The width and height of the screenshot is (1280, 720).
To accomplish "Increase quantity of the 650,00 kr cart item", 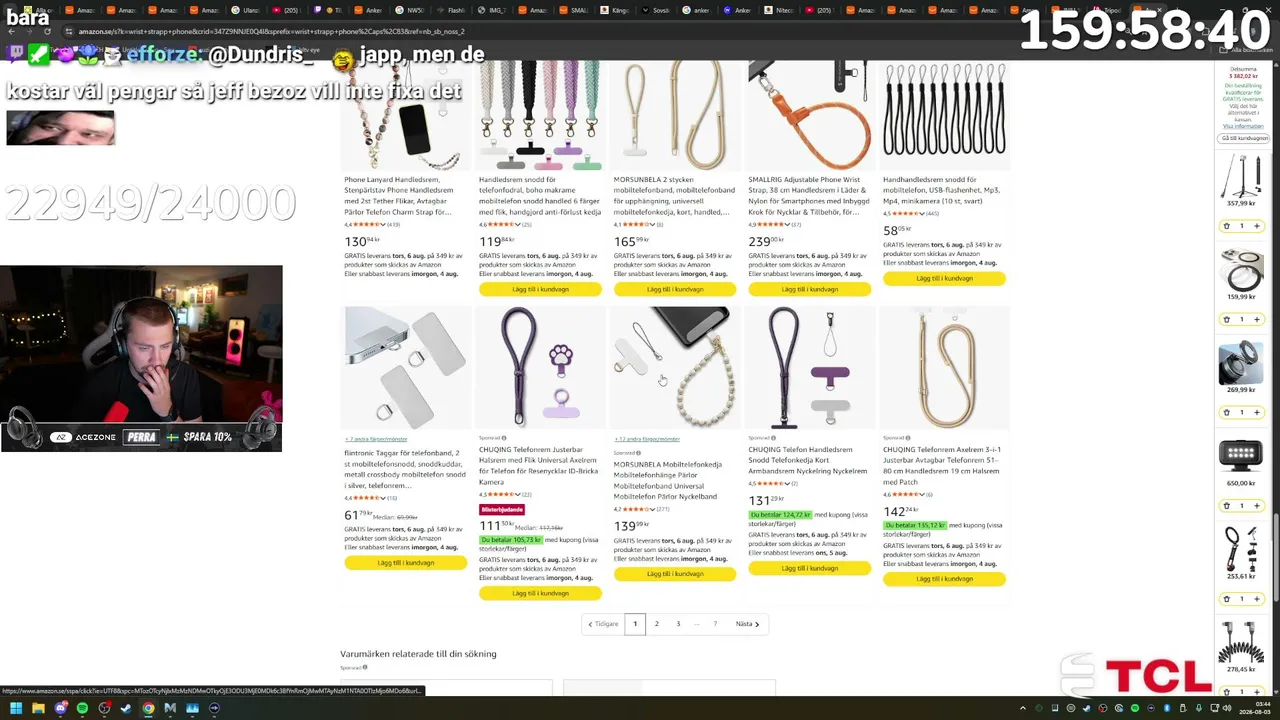I will (x=1257, y=505).
